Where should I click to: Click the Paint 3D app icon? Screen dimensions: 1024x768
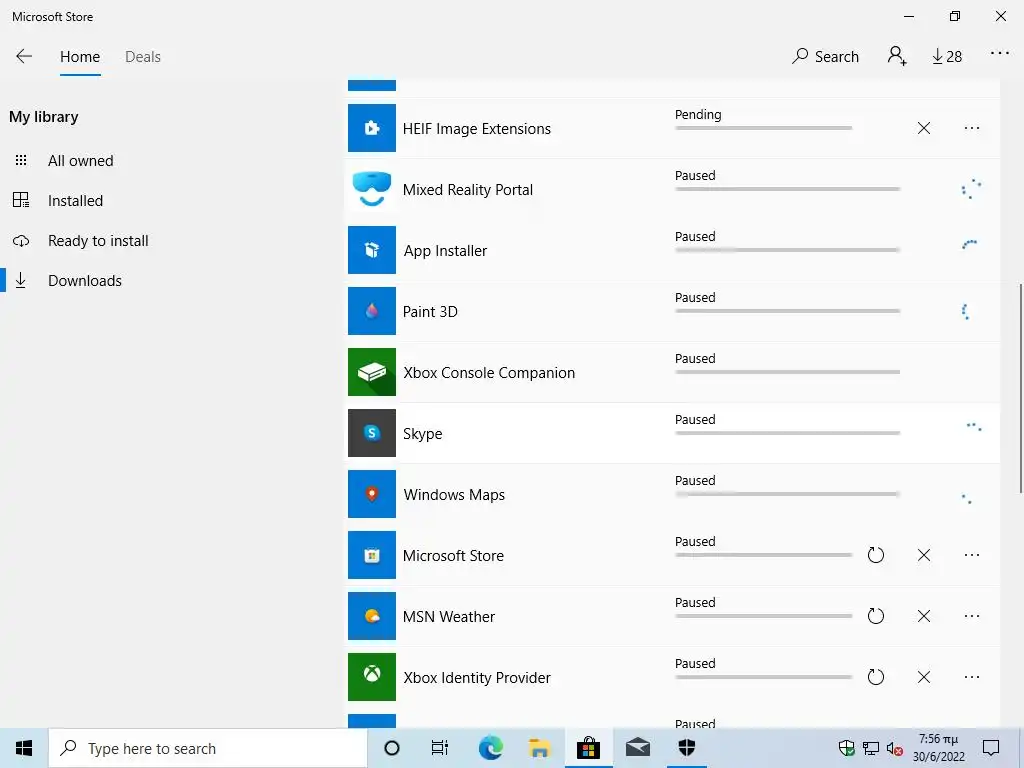pos(372,311)
